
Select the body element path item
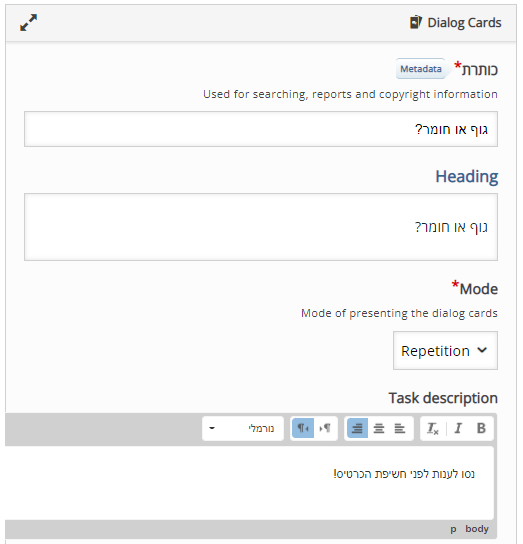(x=476, y=529)
